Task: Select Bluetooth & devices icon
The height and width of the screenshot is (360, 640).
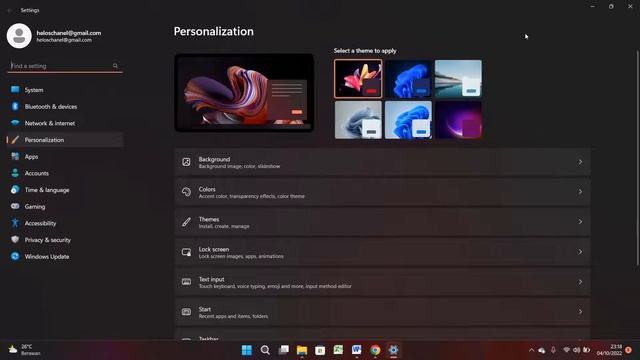Action: coord(15,106)
